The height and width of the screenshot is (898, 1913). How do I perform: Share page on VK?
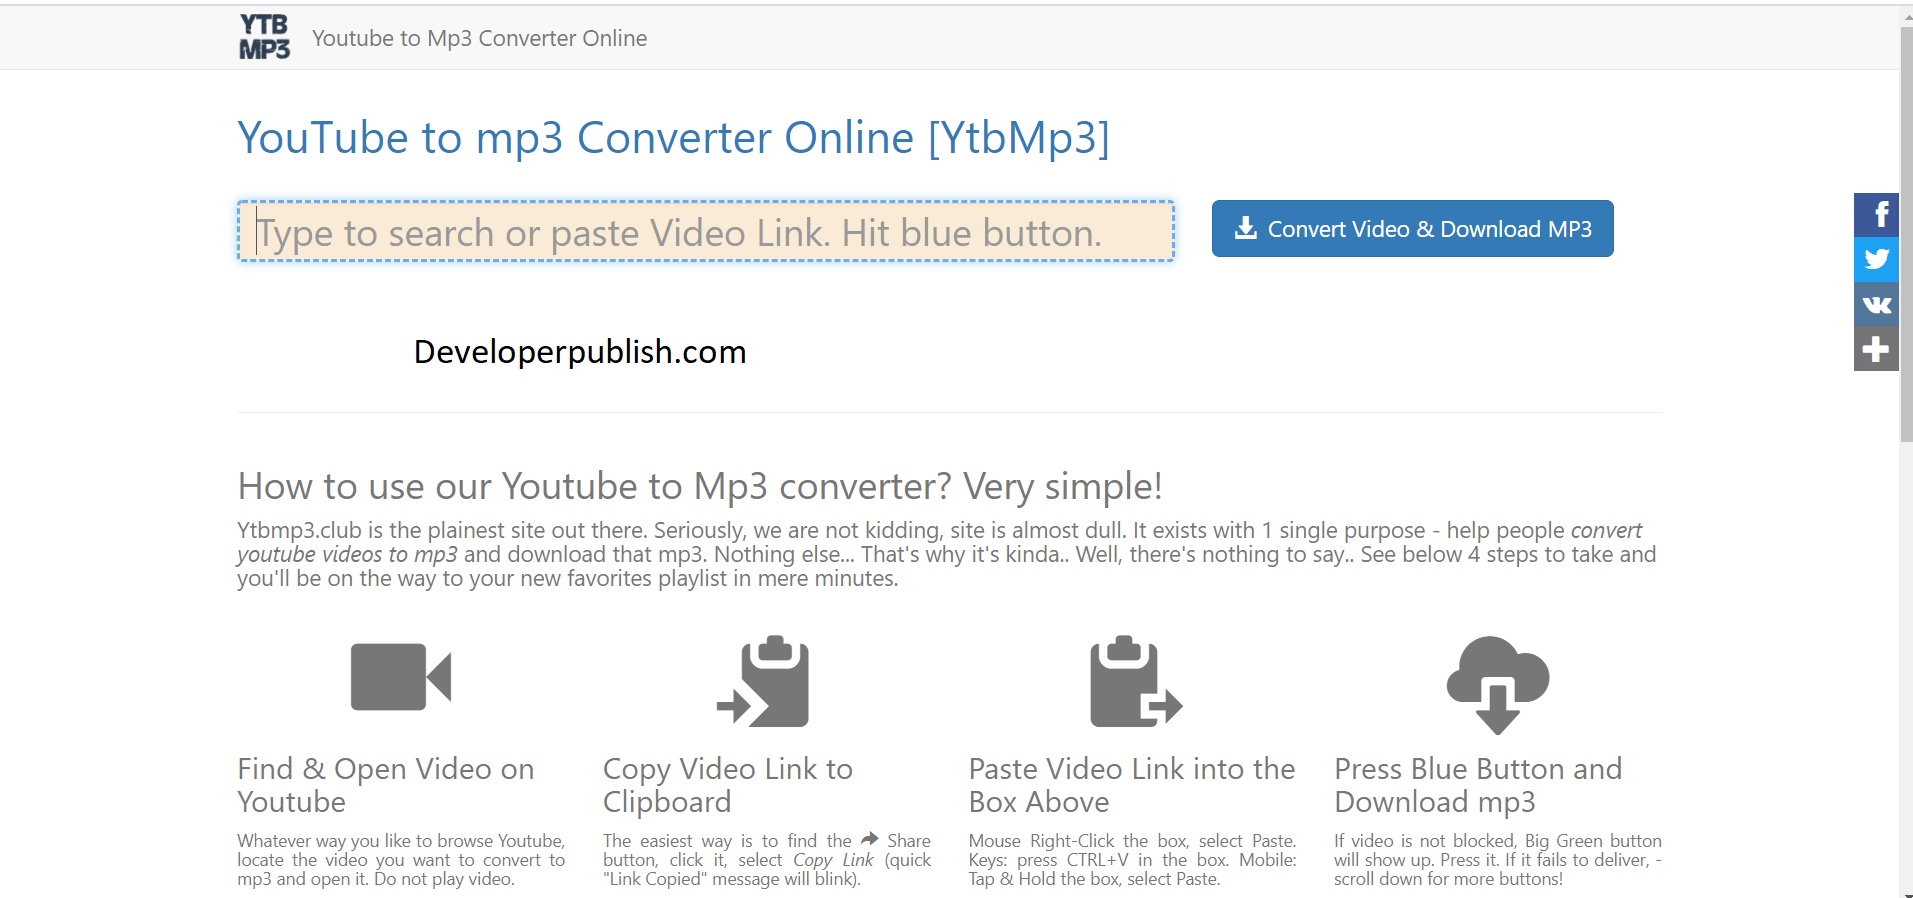point(1876,304)
